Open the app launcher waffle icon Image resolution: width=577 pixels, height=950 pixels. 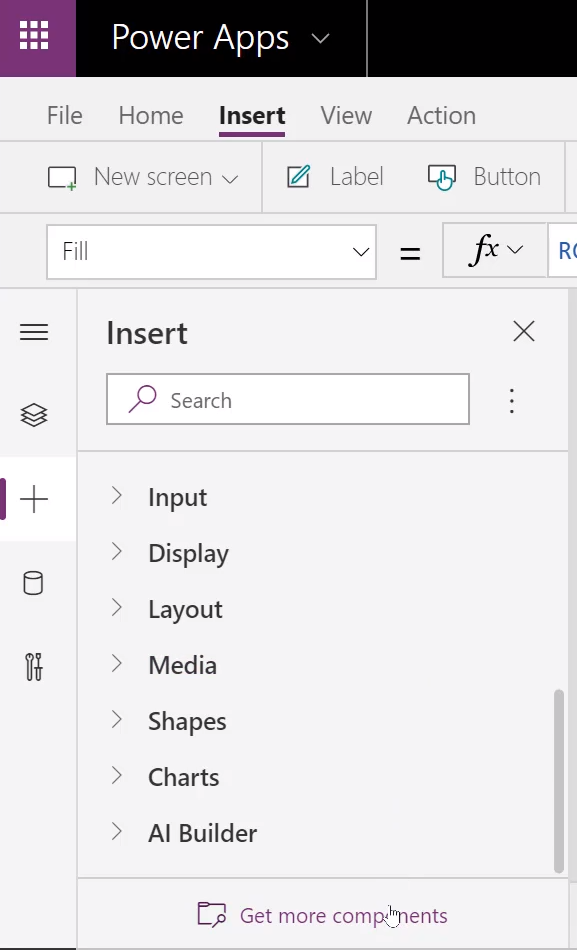34,38
